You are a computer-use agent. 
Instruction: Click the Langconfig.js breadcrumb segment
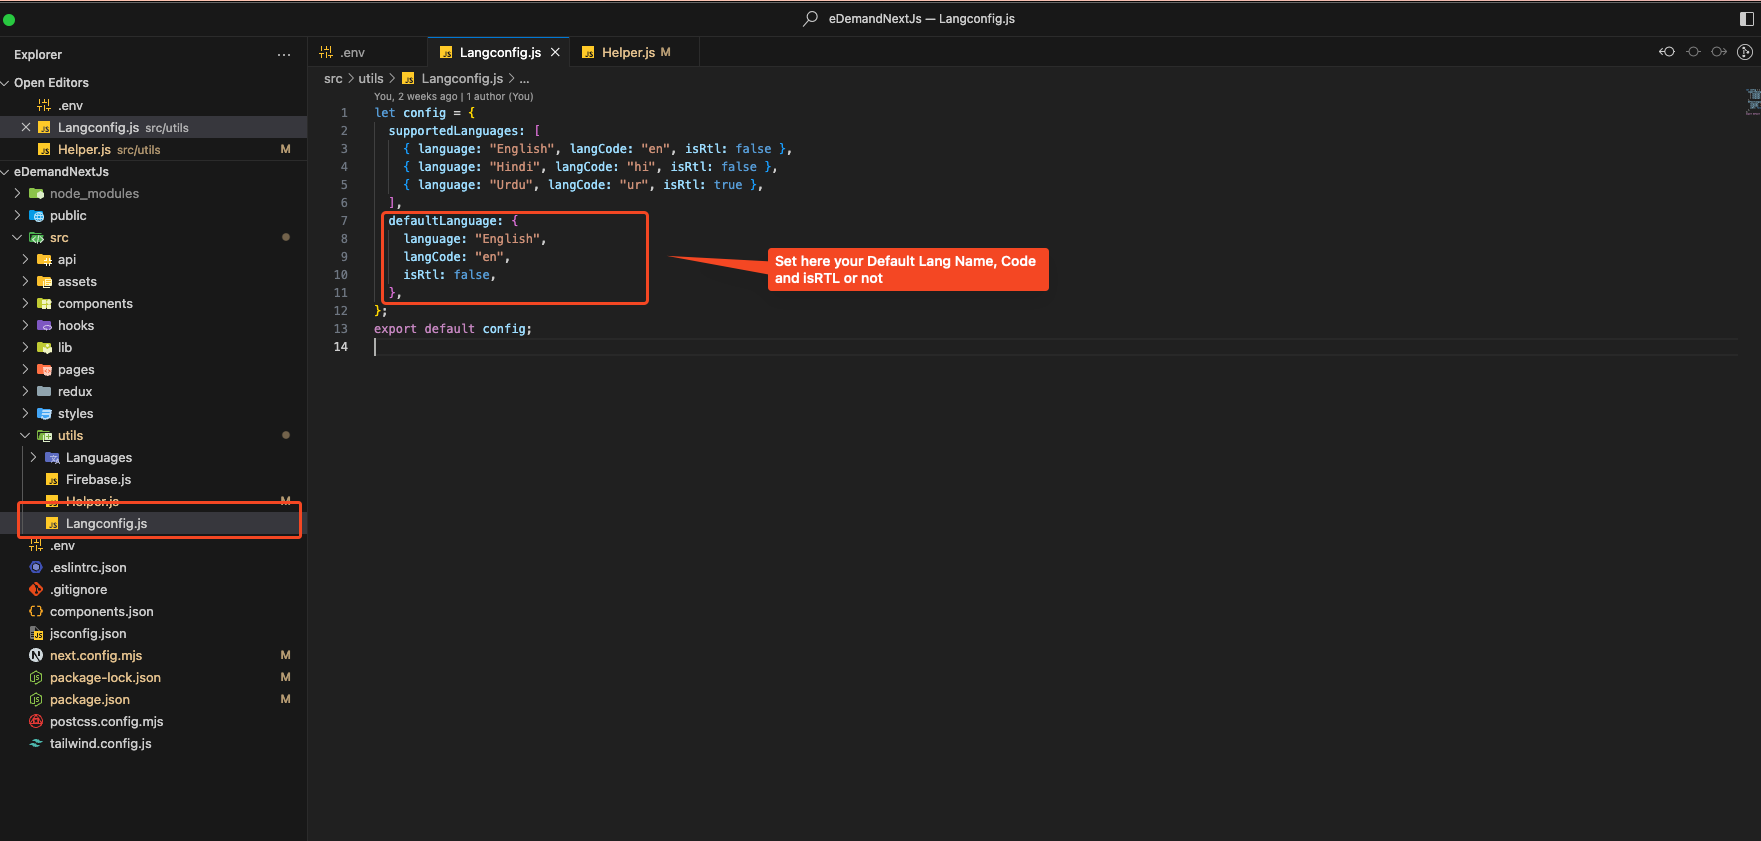pos(461,79)
